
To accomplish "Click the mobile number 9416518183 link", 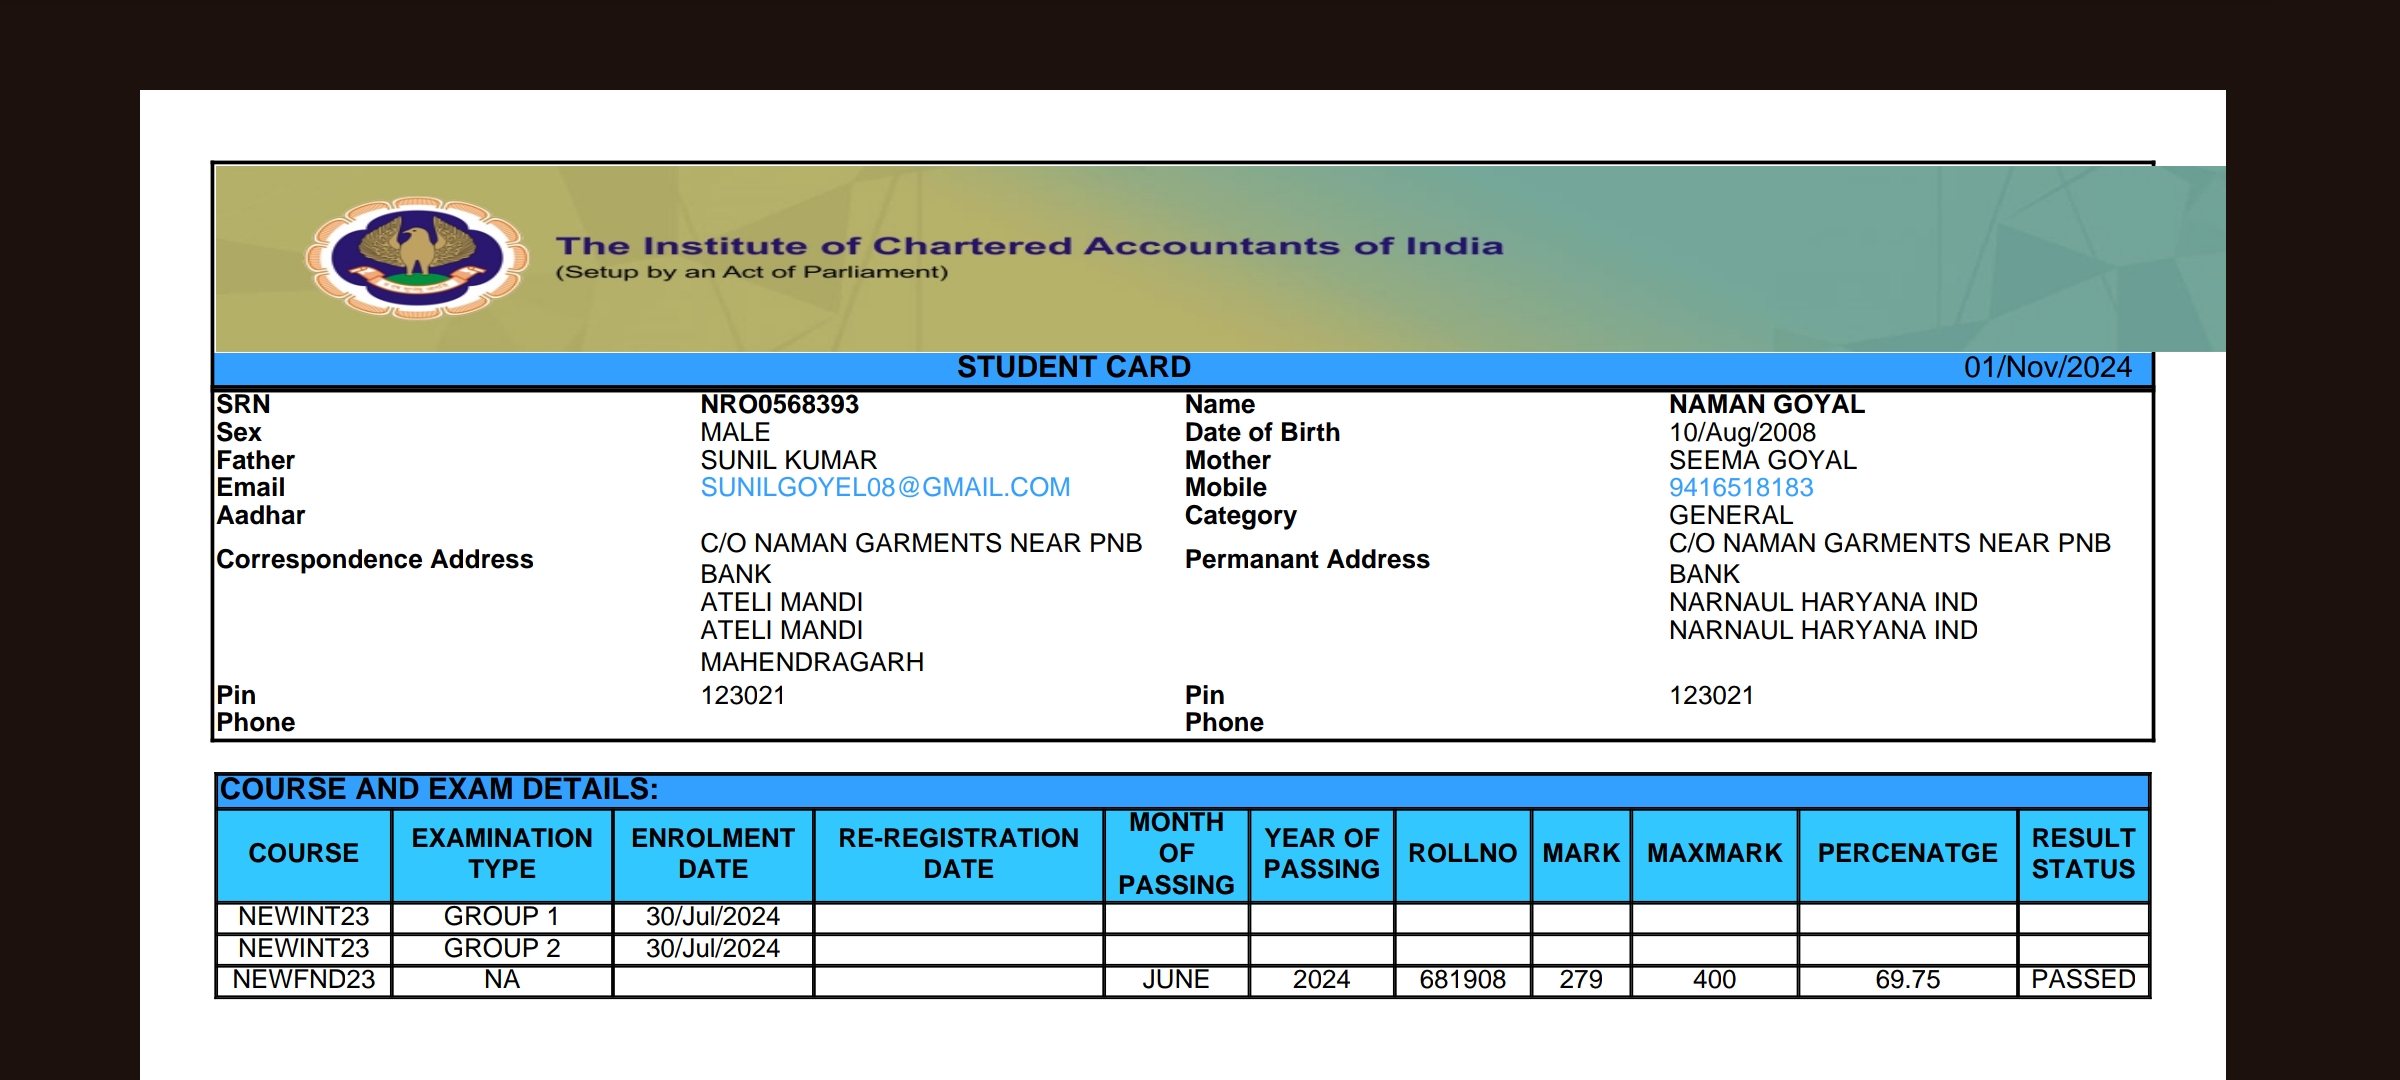I will [1741, 488].
